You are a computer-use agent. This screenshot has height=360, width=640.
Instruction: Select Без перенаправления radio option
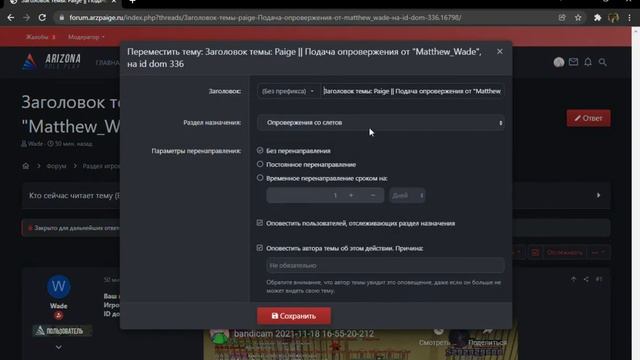coord(260,150)
